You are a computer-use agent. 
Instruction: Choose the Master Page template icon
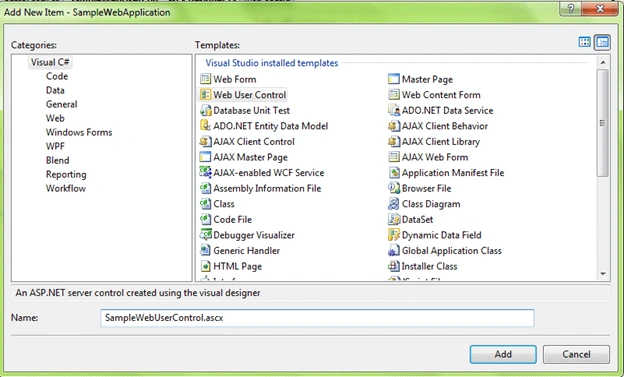pos(394,79)
